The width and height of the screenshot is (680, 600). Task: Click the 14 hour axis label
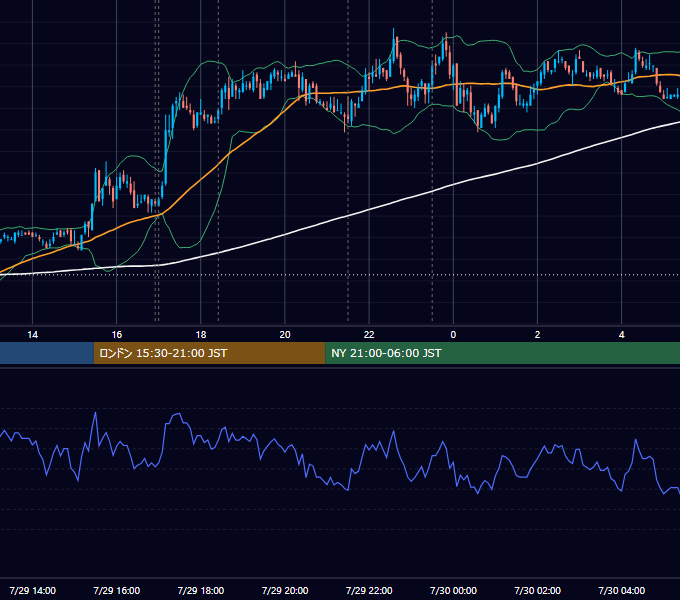[33, 335]
